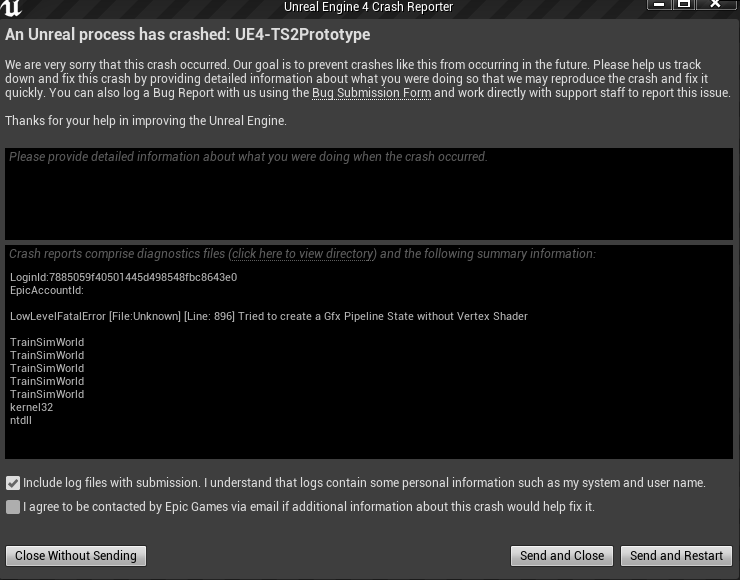Click the EpicAccountId line
Viewport: 740px width, 580px height.
pyautogui.click(x=47, y=290)
